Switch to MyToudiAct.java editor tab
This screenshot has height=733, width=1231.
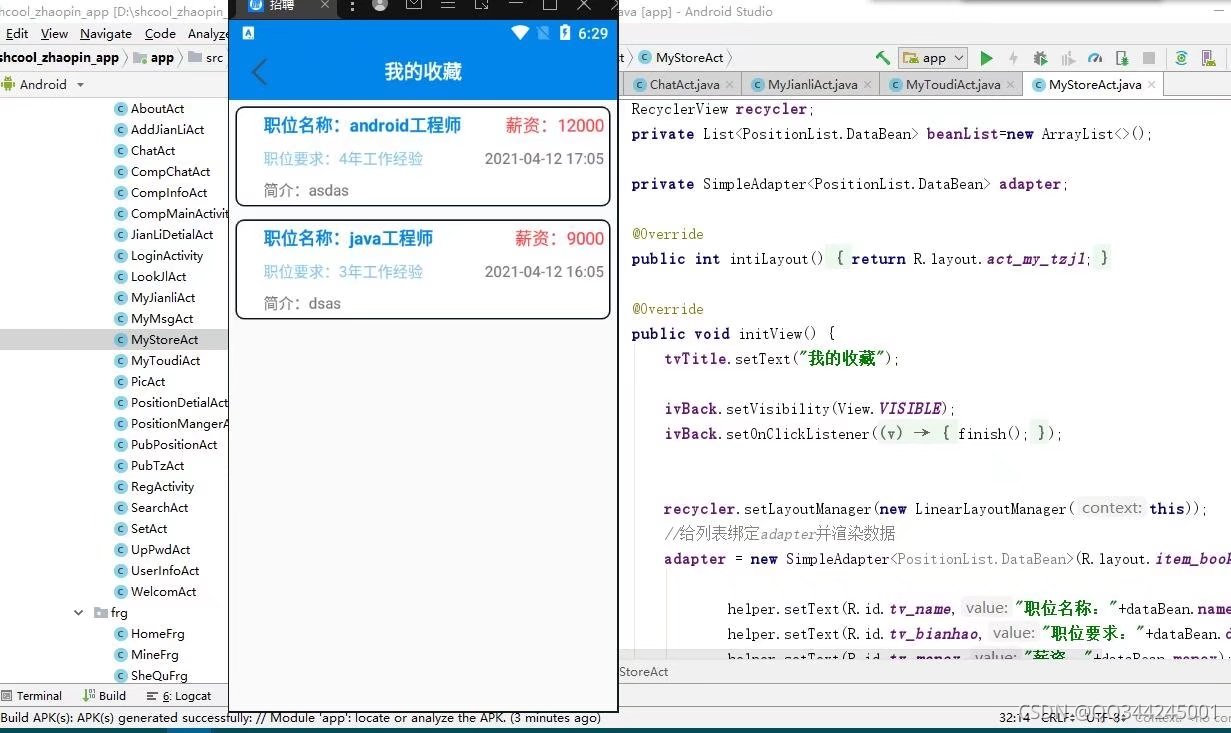[x=953, y=85]
